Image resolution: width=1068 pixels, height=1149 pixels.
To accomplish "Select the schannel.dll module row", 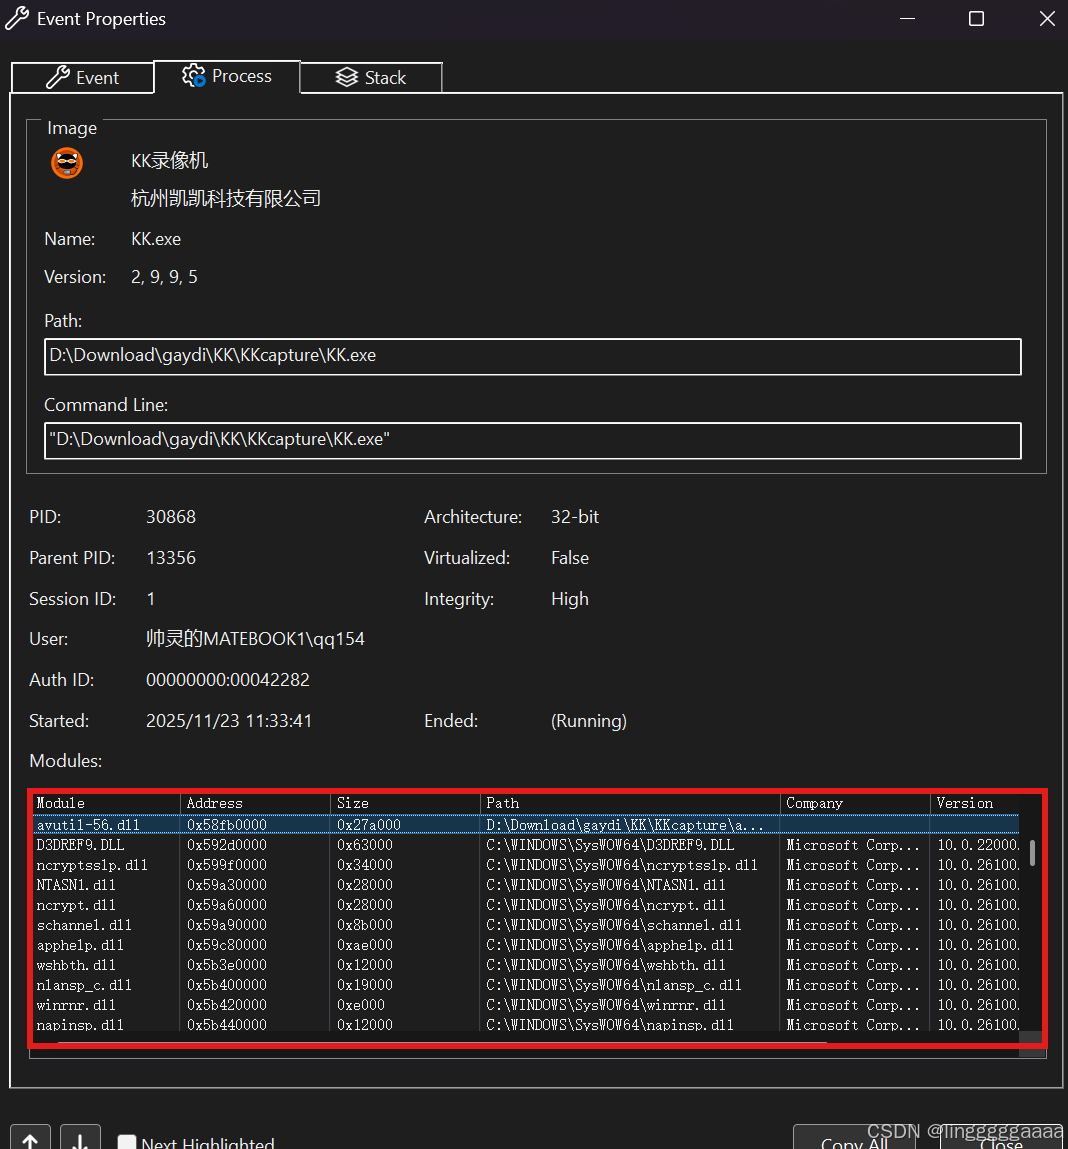I will click(526, 925).
